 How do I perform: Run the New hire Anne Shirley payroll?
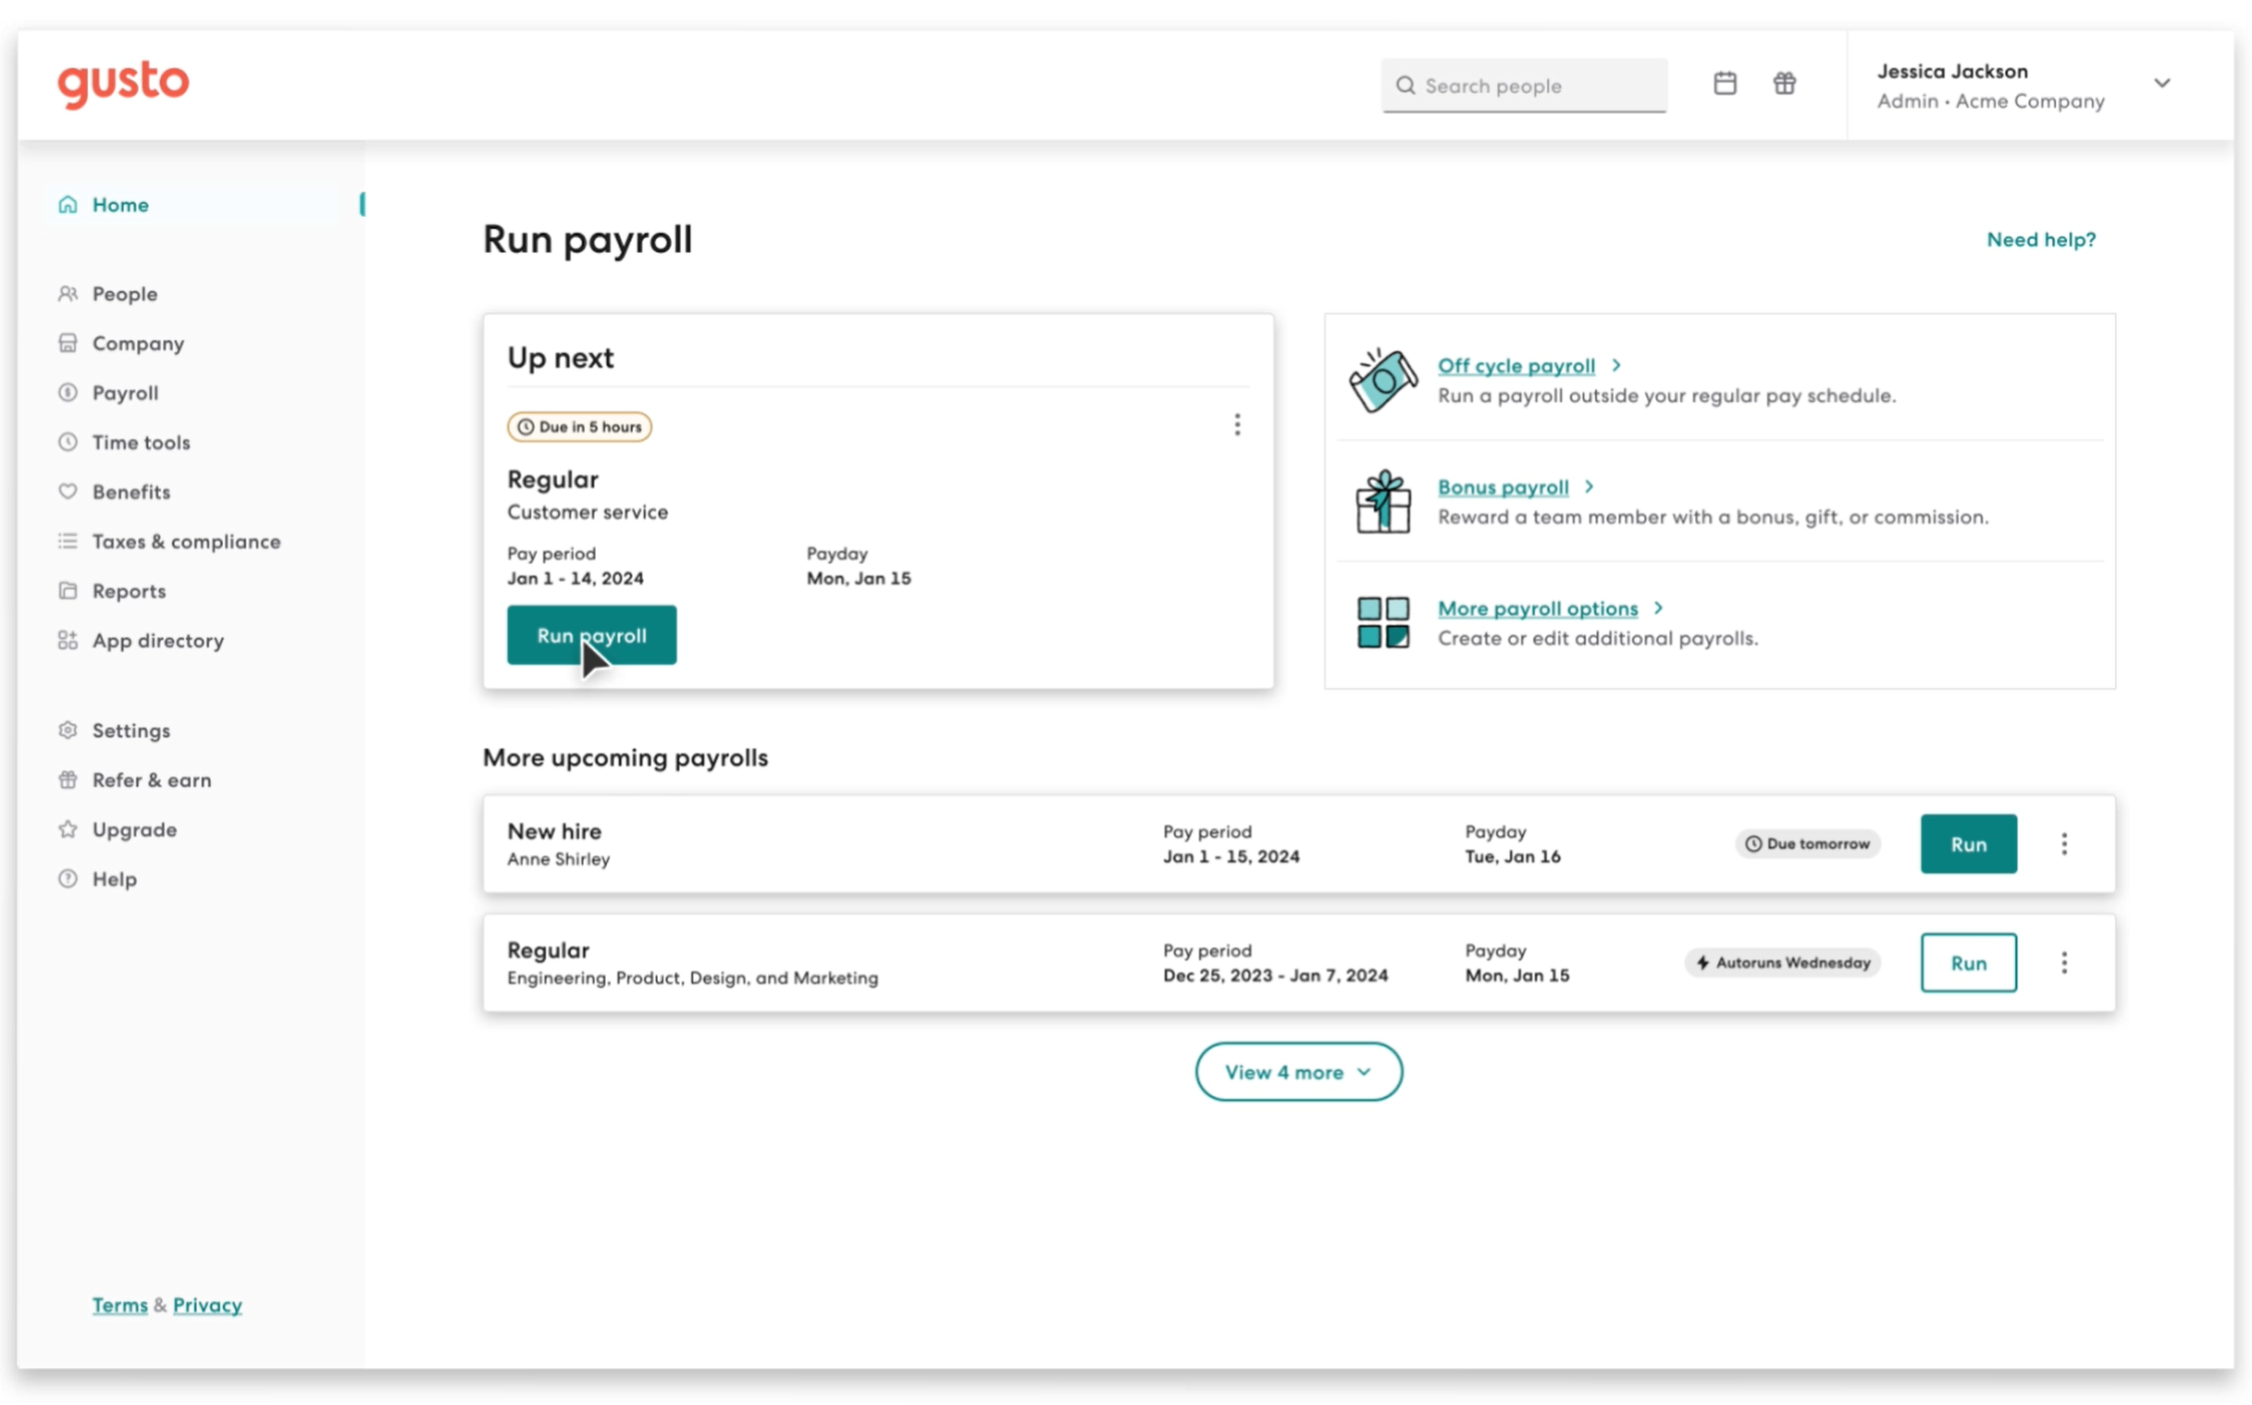(x=1967, y=844)
